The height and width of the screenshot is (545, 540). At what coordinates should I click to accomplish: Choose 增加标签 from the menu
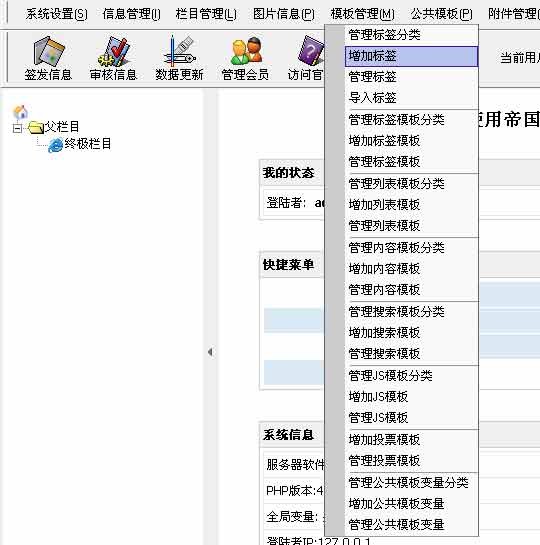coord(411,56)
